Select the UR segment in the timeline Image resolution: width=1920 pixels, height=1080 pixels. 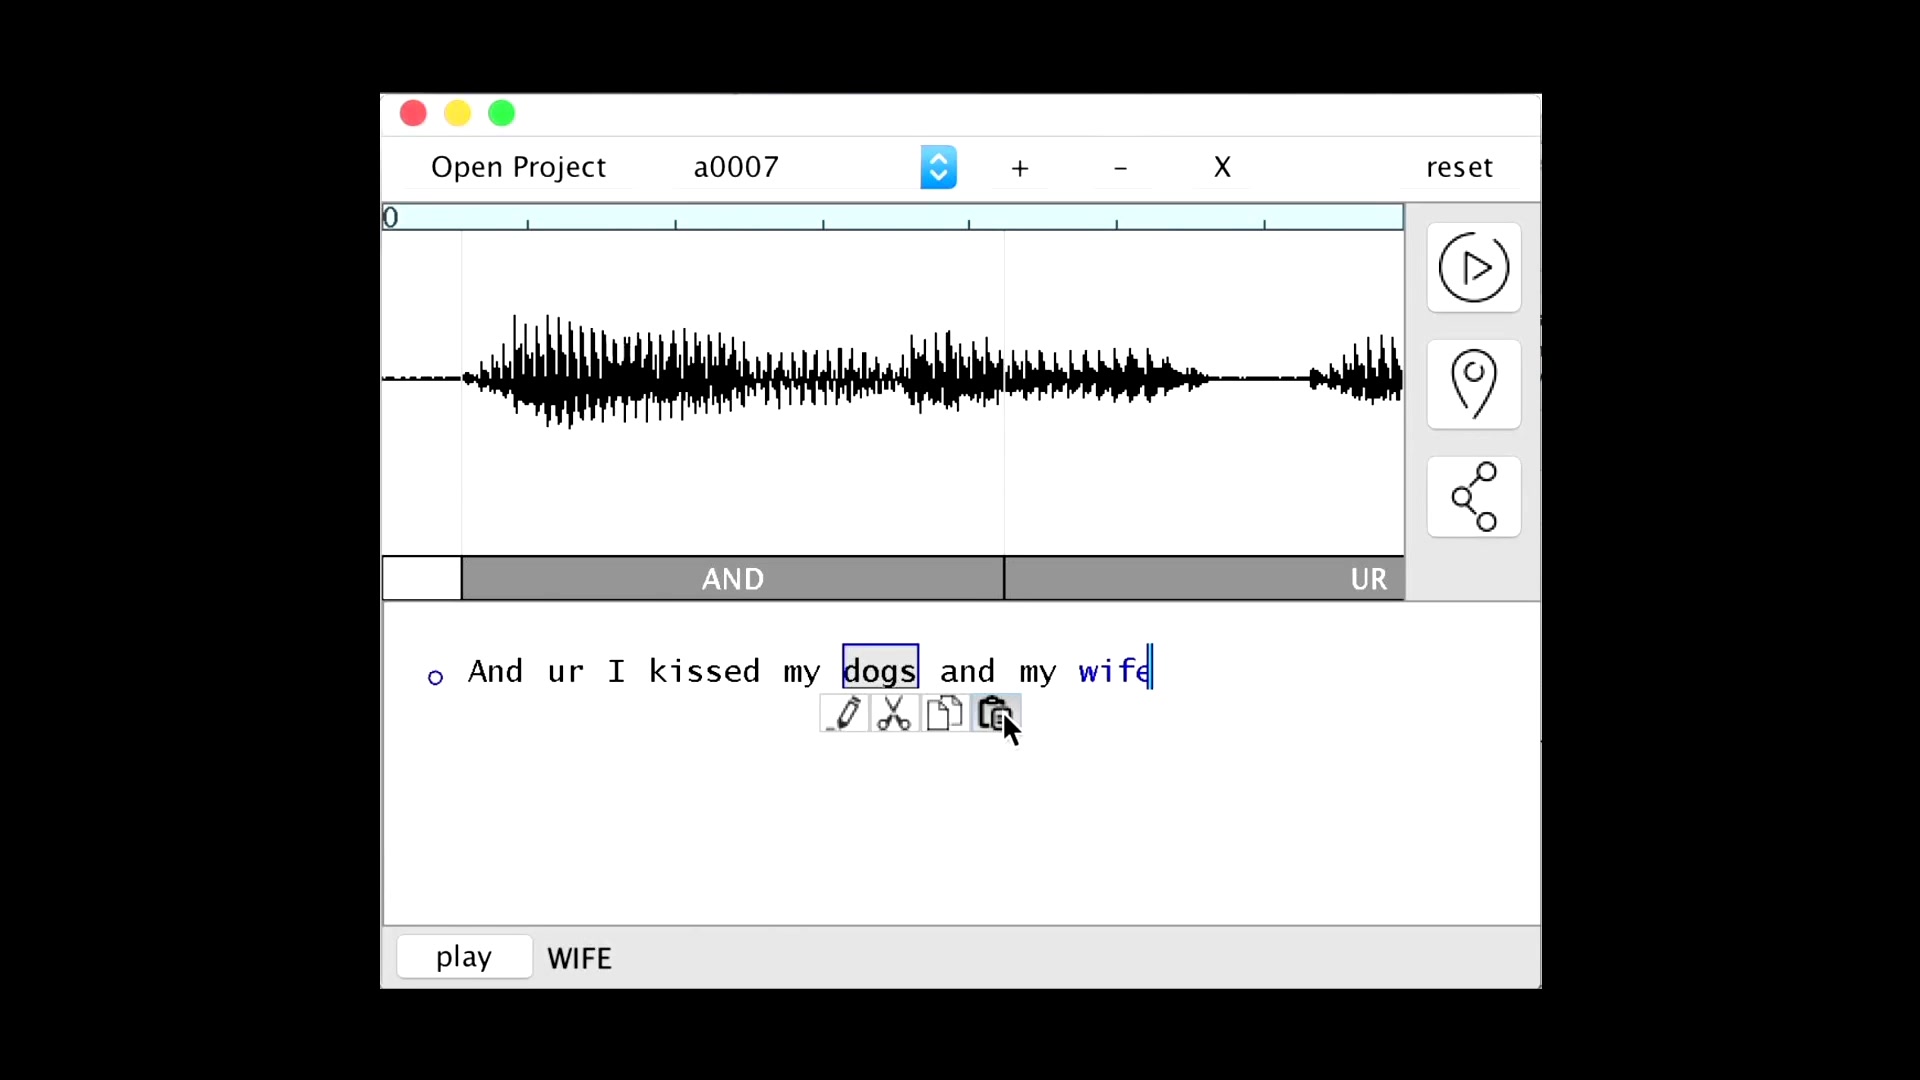point(1205,579)
